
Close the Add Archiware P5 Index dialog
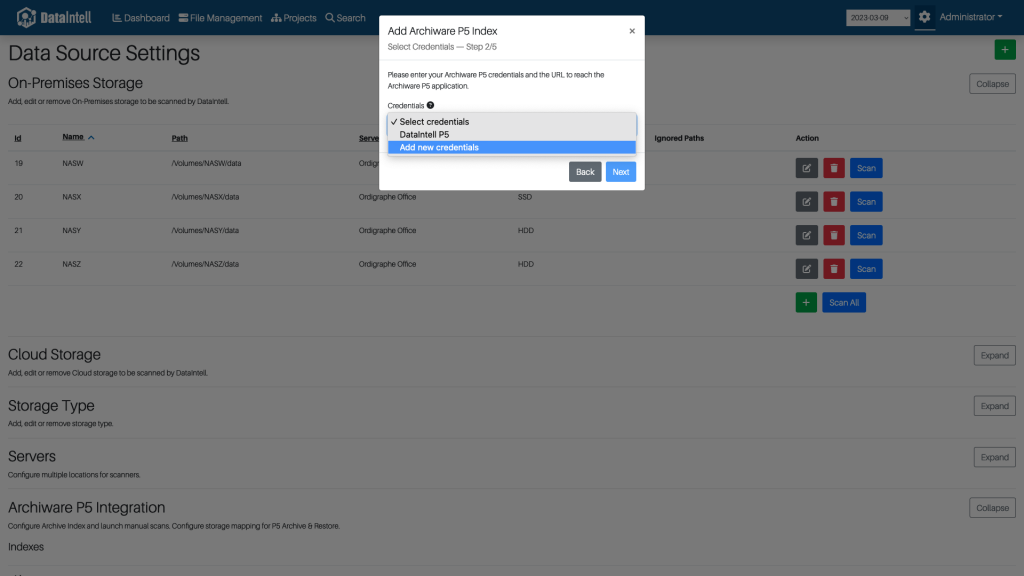click(632, 31)
